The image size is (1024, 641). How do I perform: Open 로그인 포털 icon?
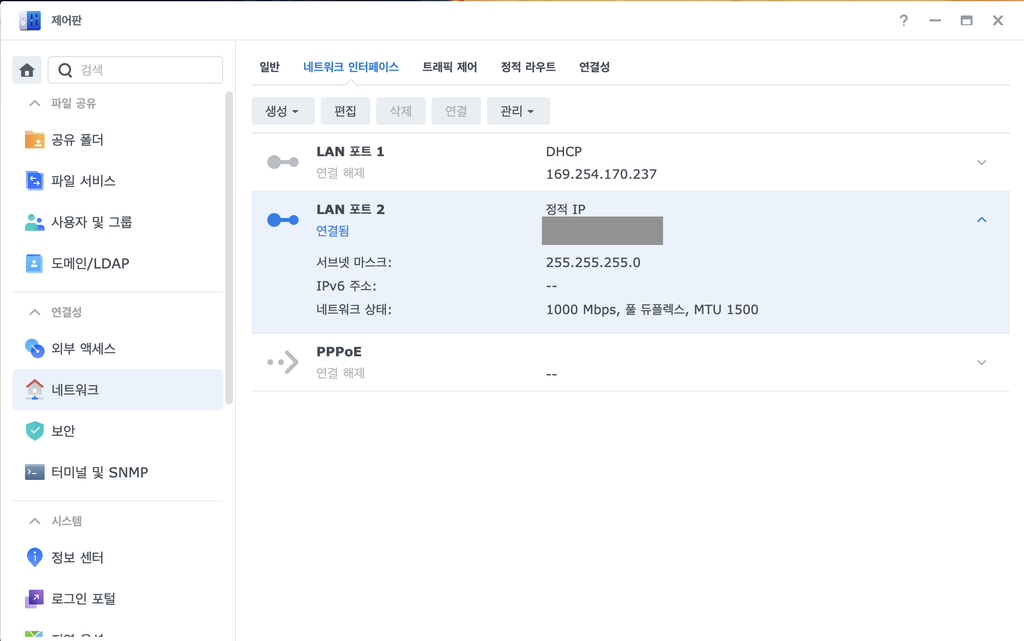click(x=34, y=599)
